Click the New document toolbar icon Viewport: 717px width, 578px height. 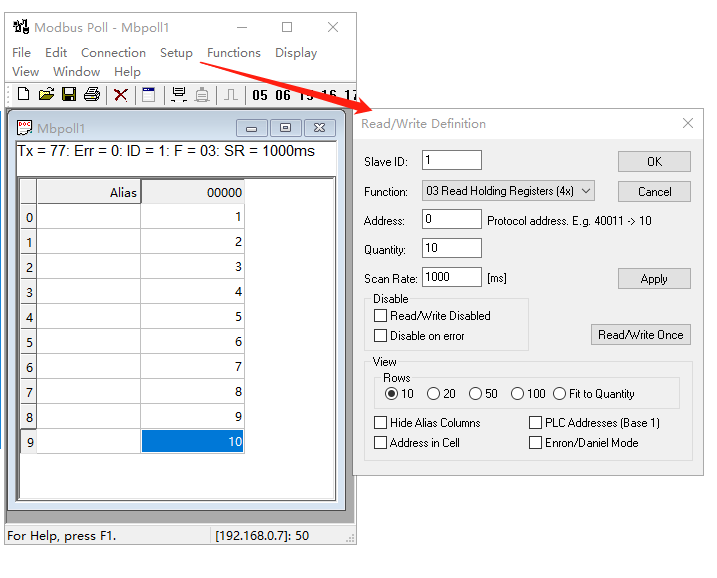[x=23, y=94]
